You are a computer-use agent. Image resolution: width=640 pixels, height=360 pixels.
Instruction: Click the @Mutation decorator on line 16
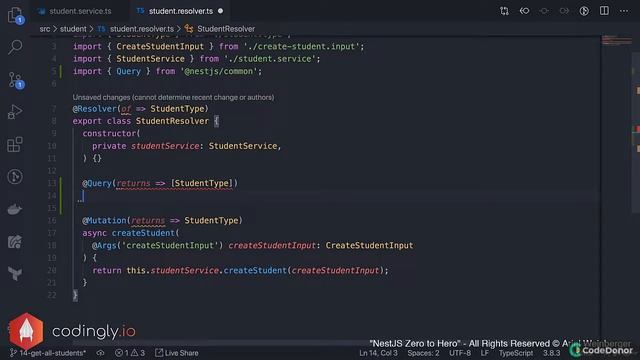click(104, 220)
